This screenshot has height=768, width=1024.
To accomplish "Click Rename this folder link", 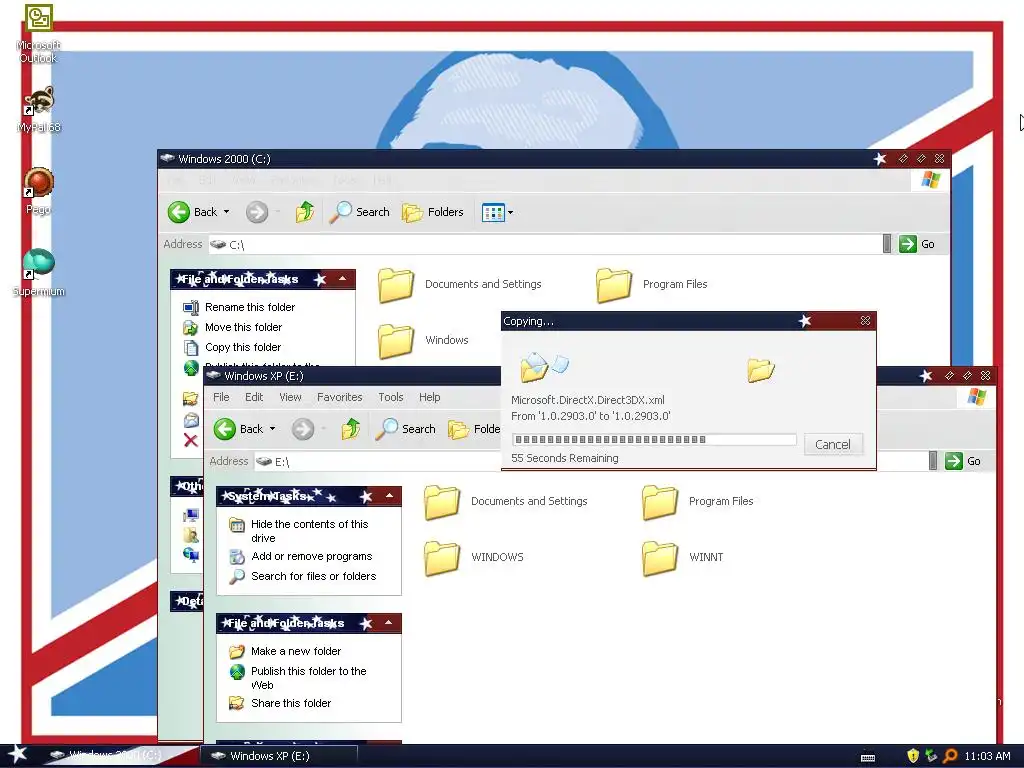I will tap(249, 307).
